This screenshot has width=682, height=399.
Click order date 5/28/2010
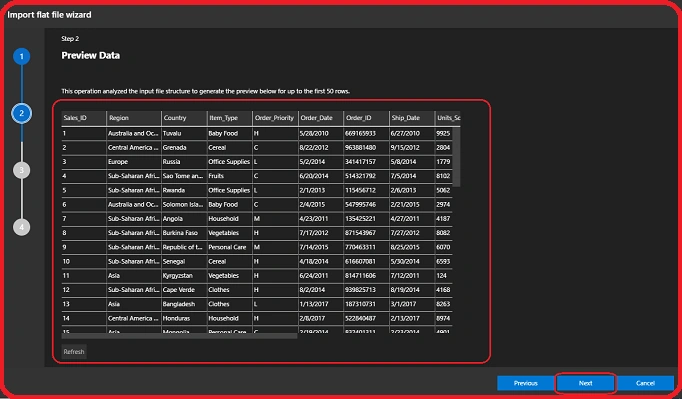pos(321,134)
